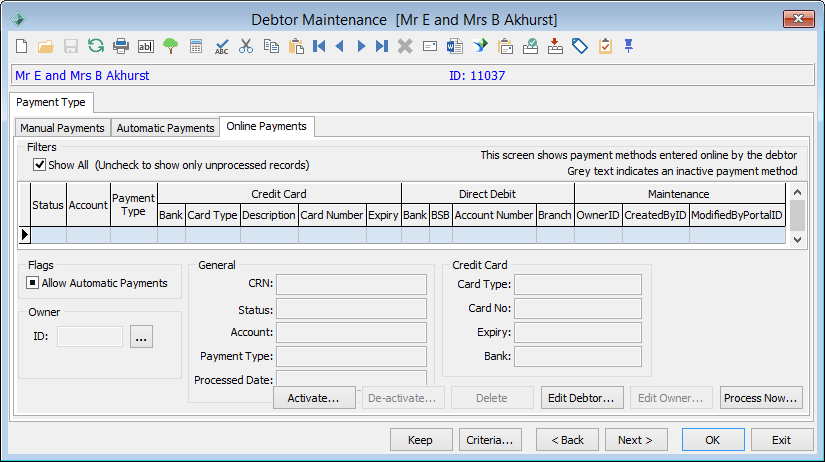Click the Print icon
This screenshot has height=462, width=825.
[121, 46]
